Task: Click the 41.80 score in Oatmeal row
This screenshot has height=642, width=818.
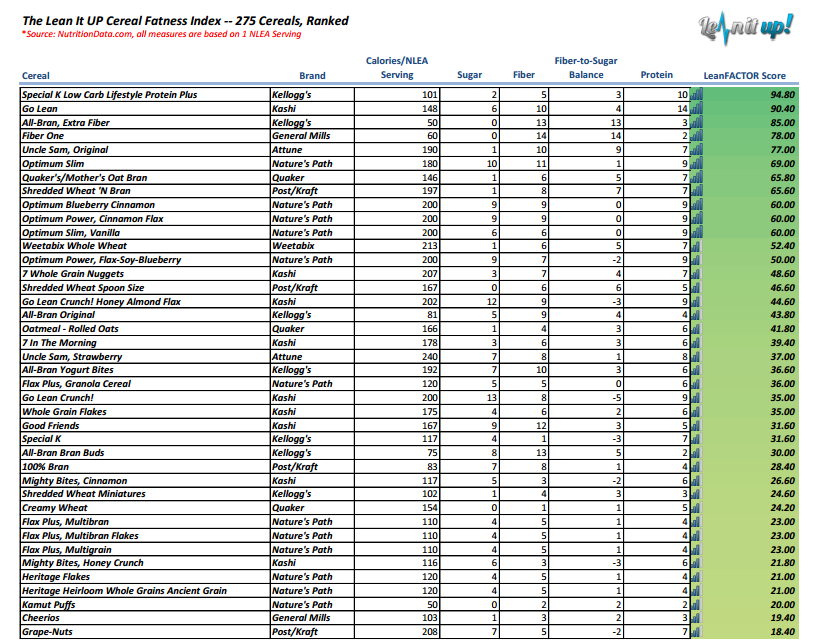Action: pyautogui.click(x=783, y=329)
